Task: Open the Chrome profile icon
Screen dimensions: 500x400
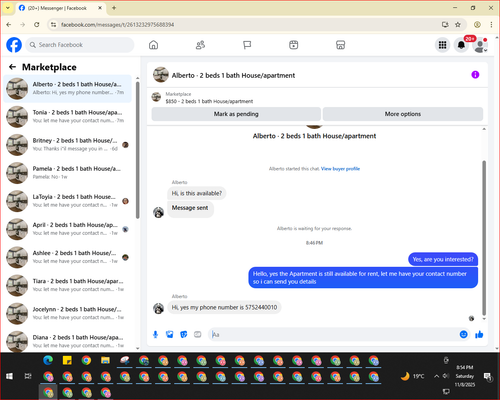Action: pos(477,25)
